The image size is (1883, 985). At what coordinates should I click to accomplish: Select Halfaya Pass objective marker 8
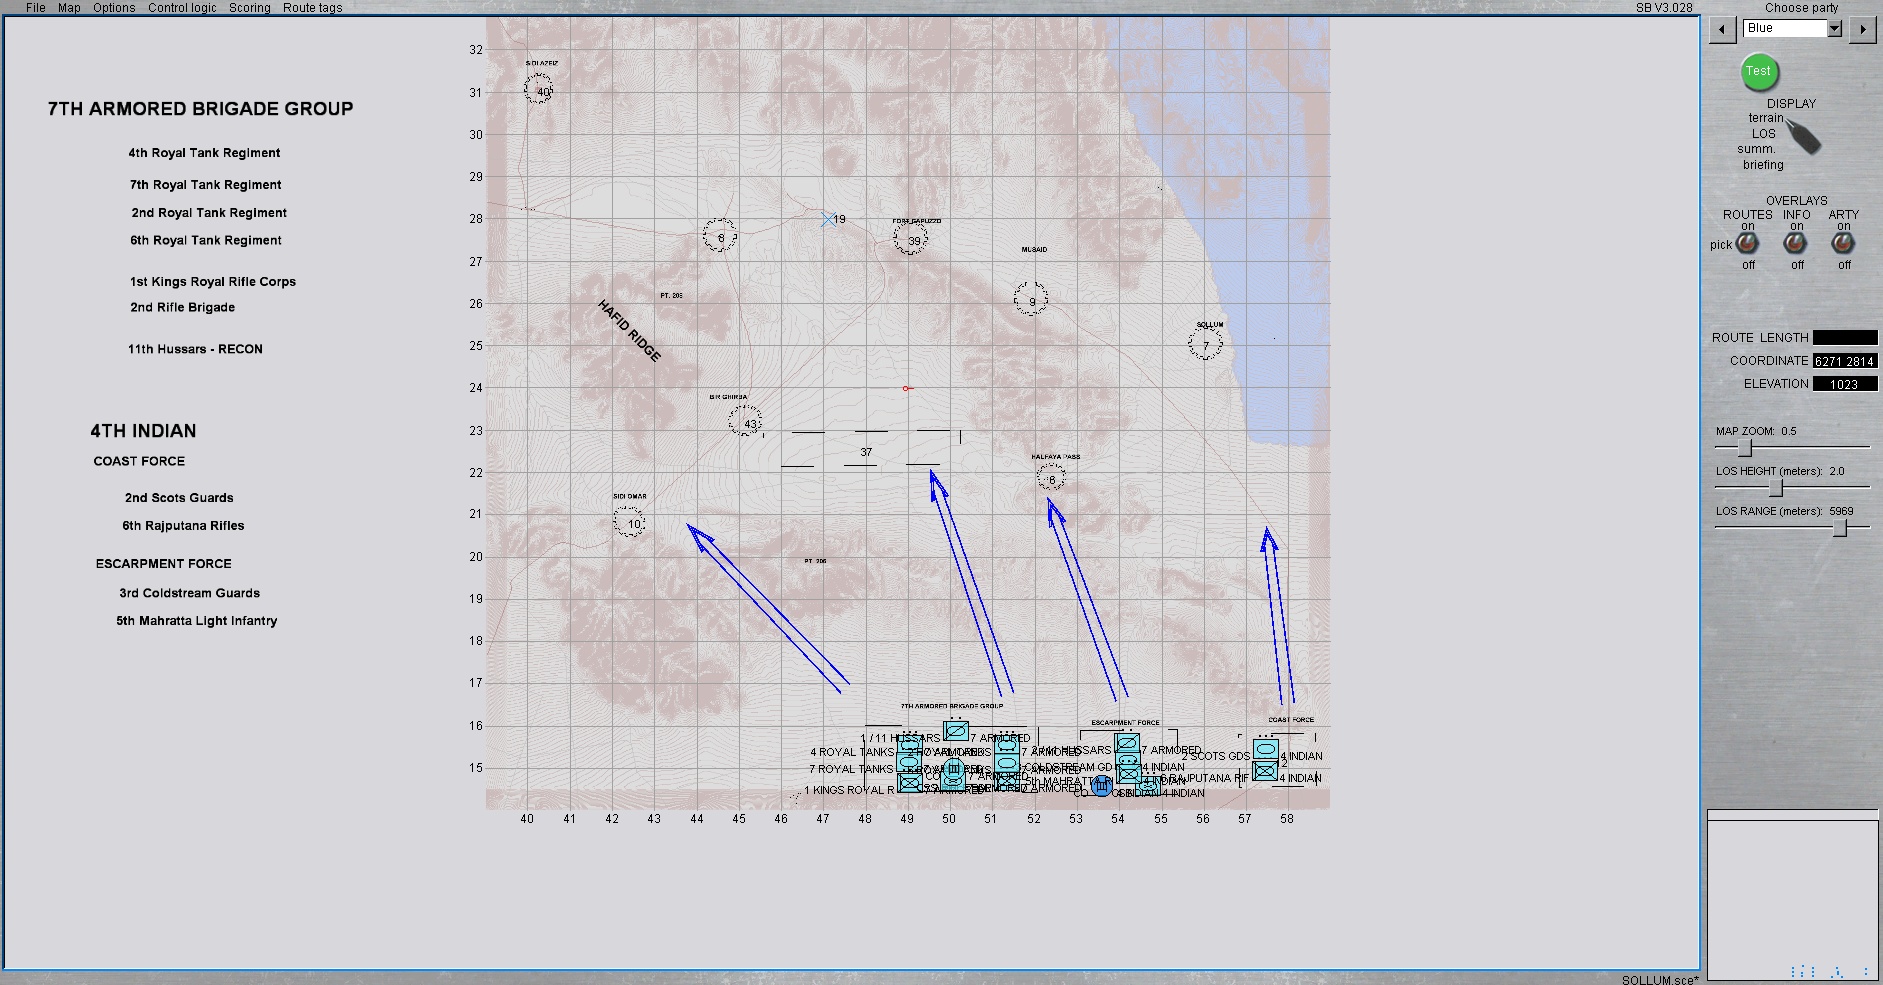(1051, 478)
